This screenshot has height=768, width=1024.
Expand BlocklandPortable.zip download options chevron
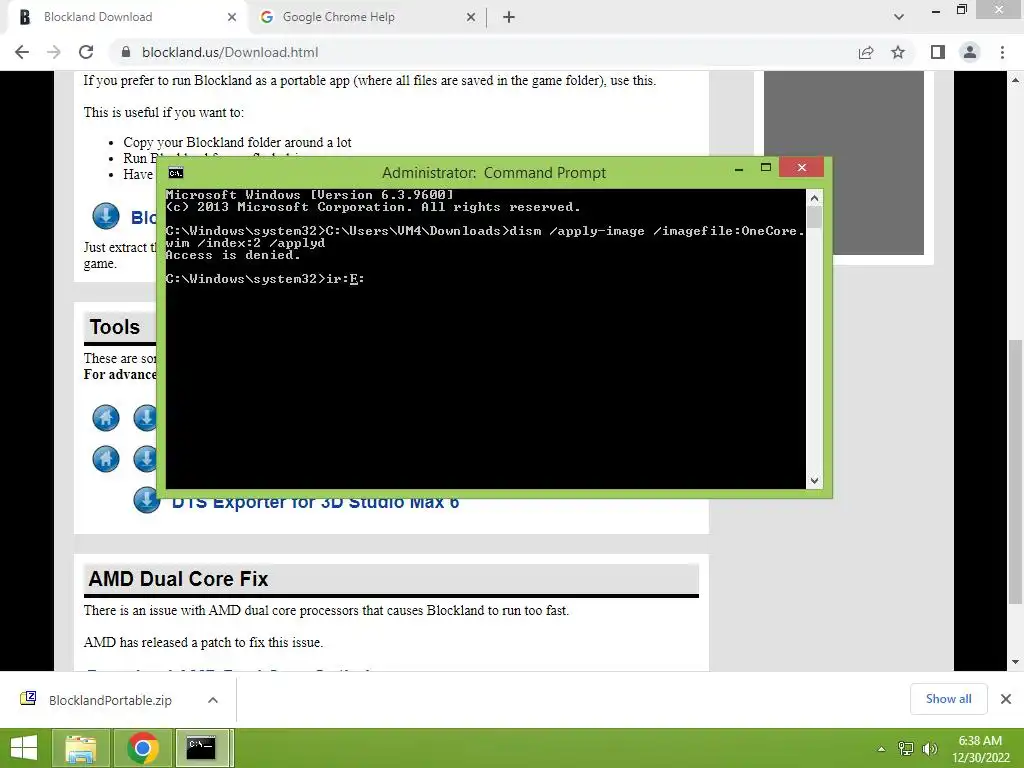tap(213, 700)
